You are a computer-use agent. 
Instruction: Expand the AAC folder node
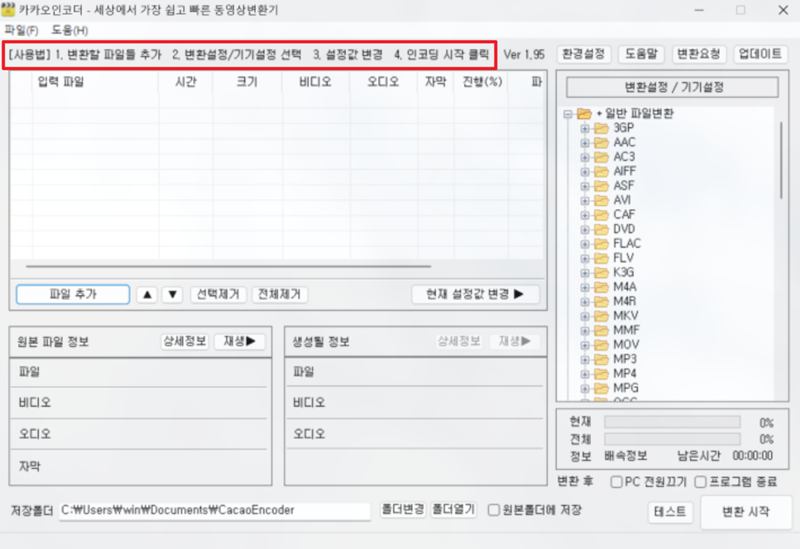585,143
